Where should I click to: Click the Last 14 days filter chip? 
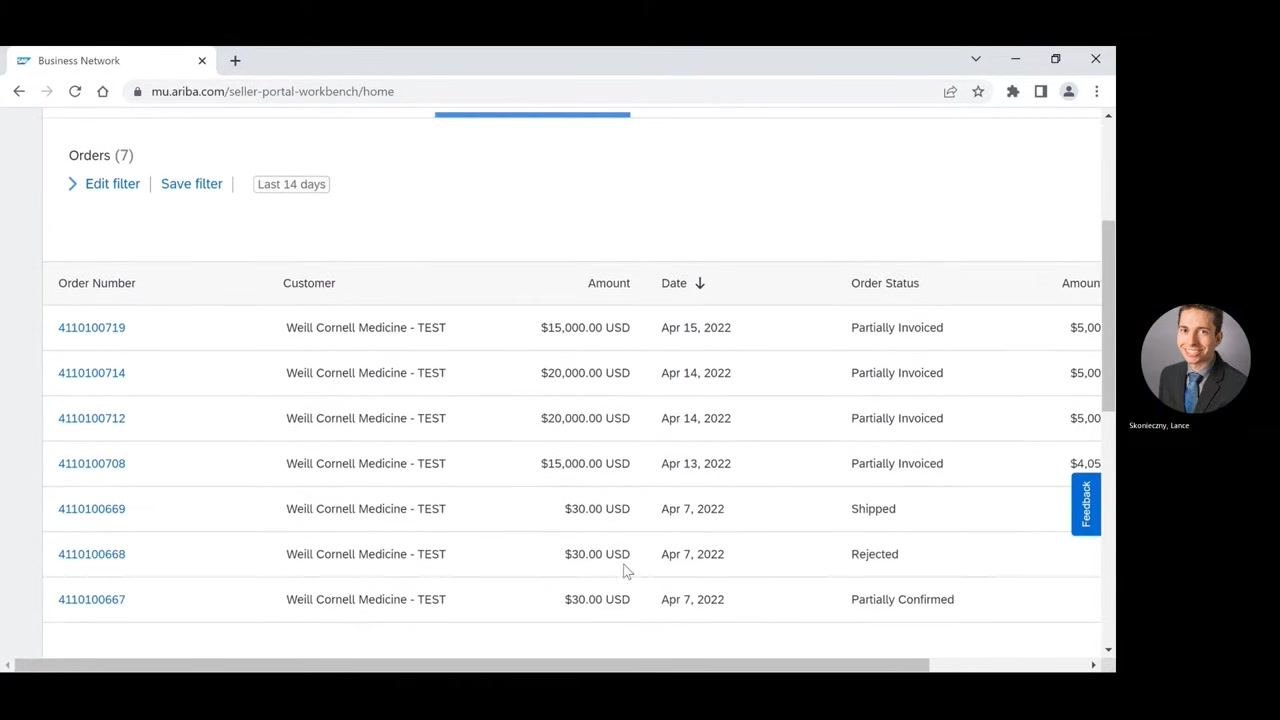[292, 184]
